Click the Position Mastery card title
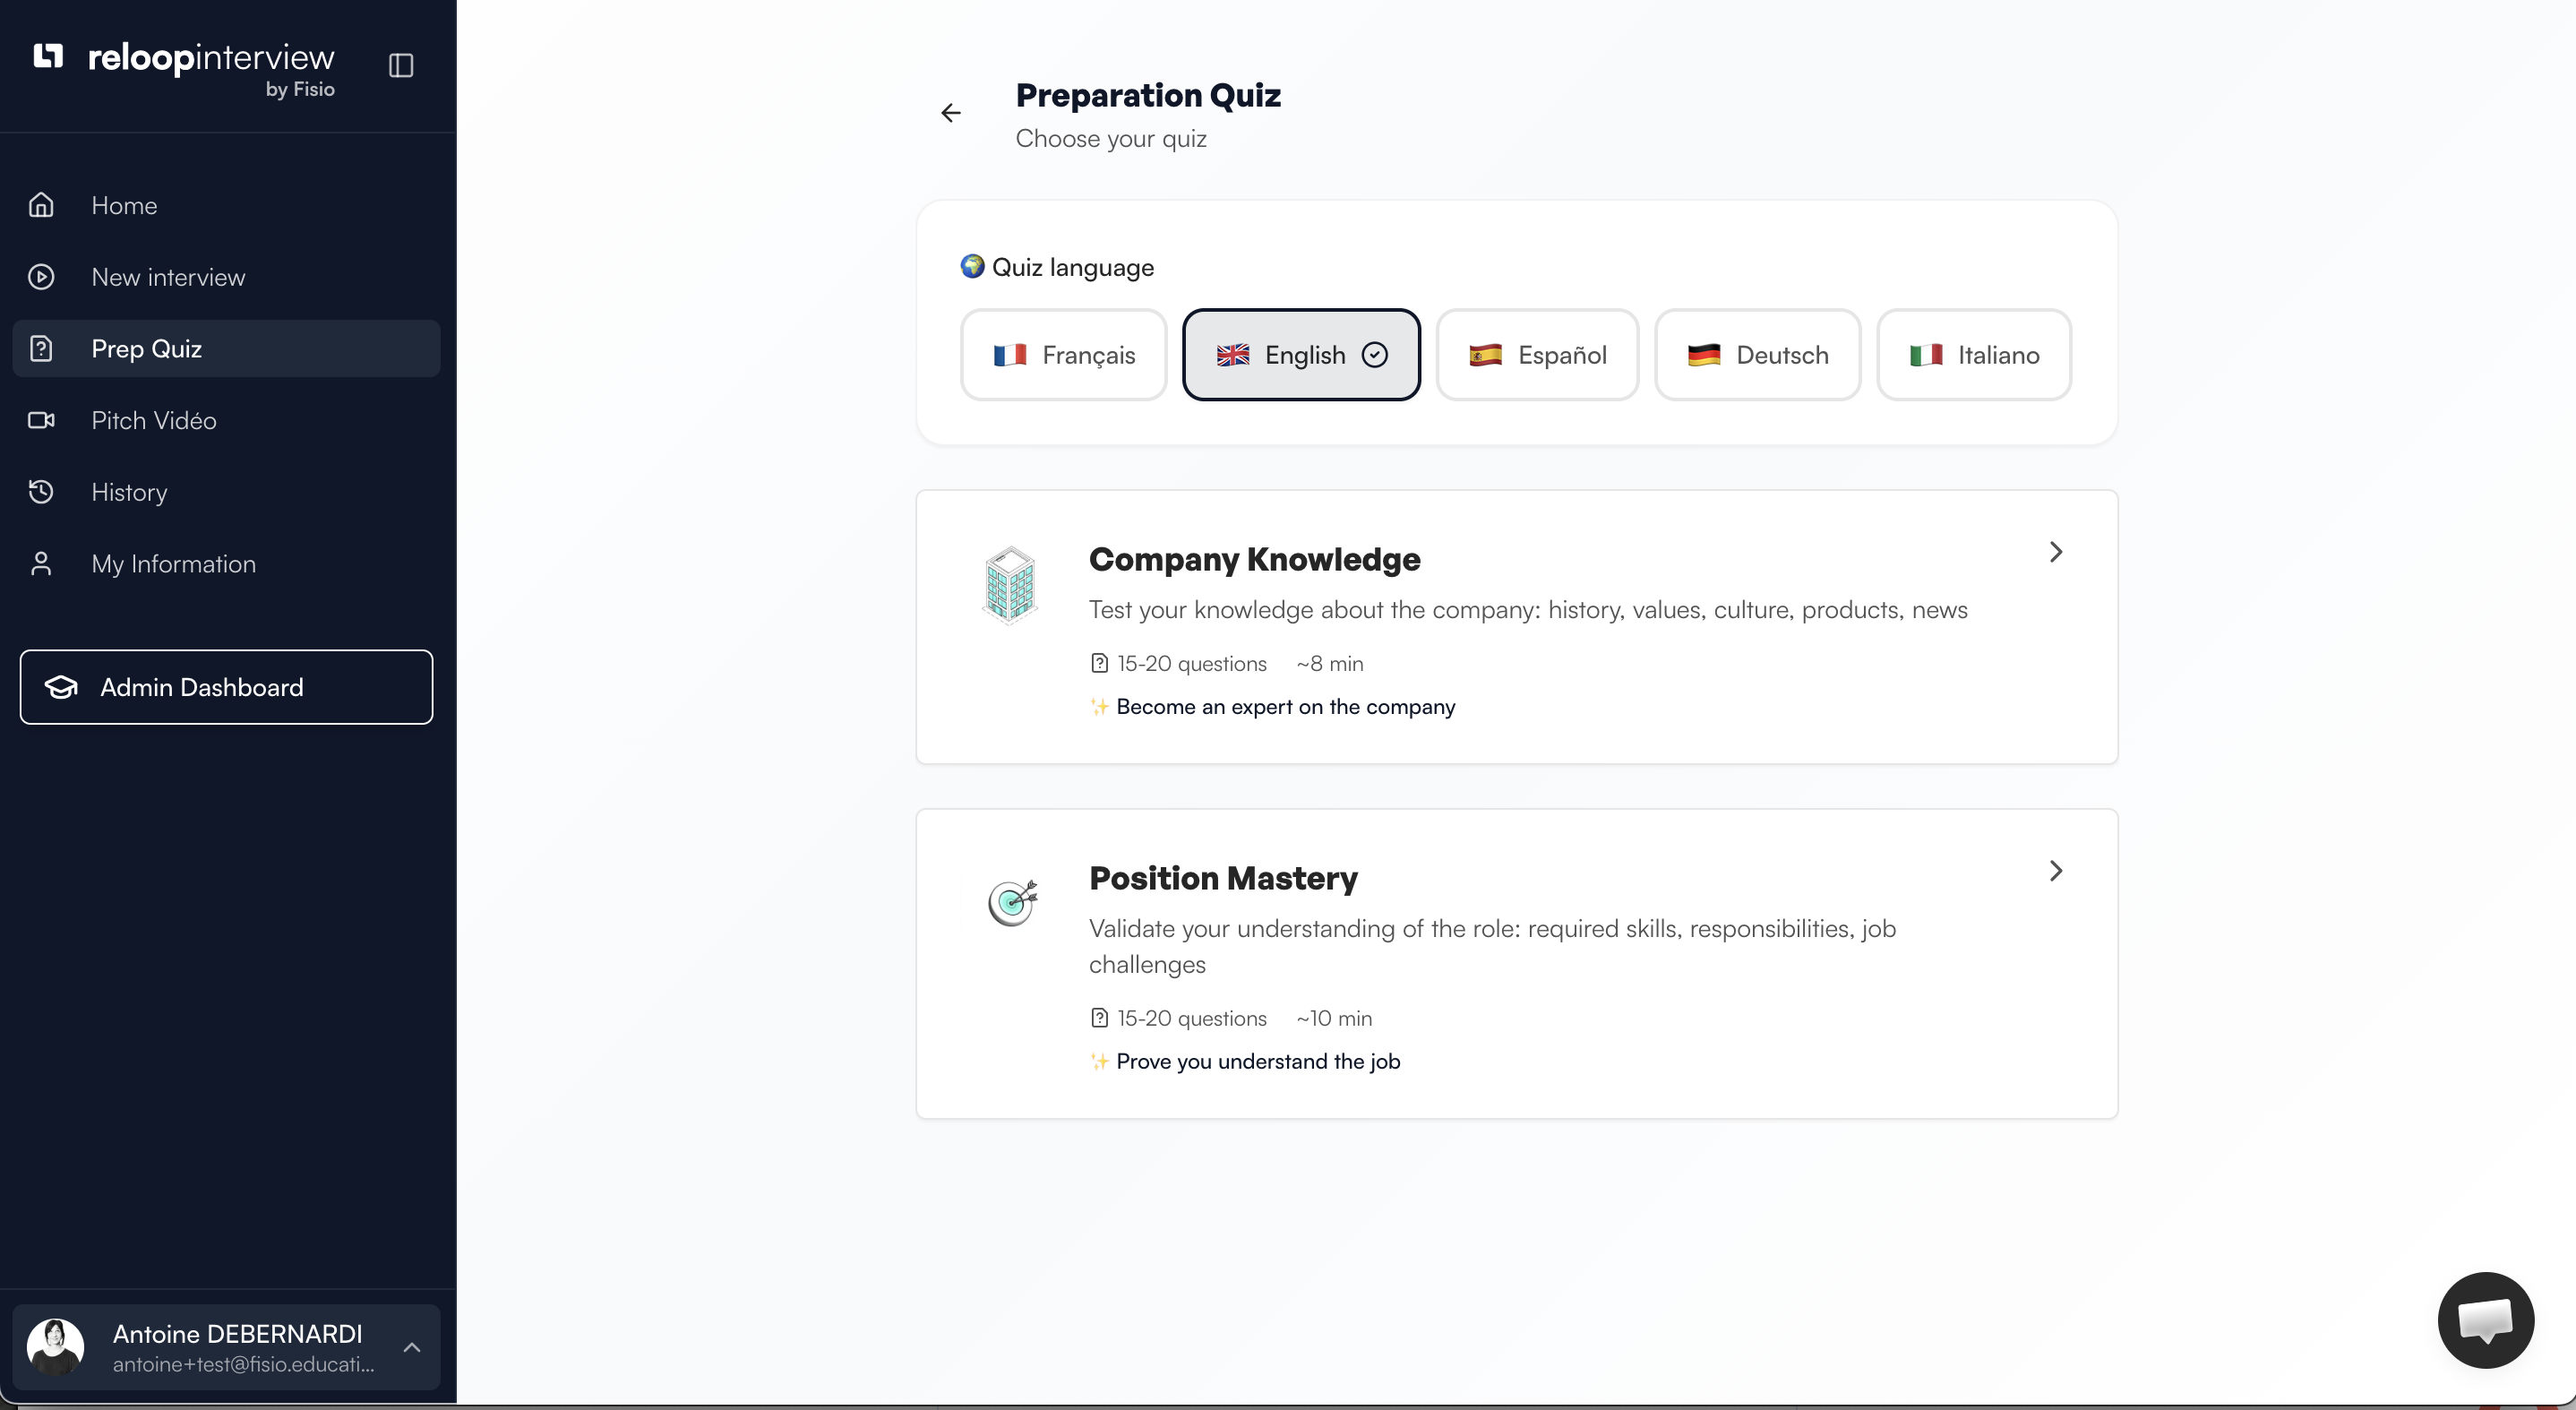The image size is (2576, 1410). [x=1222, y=878]
